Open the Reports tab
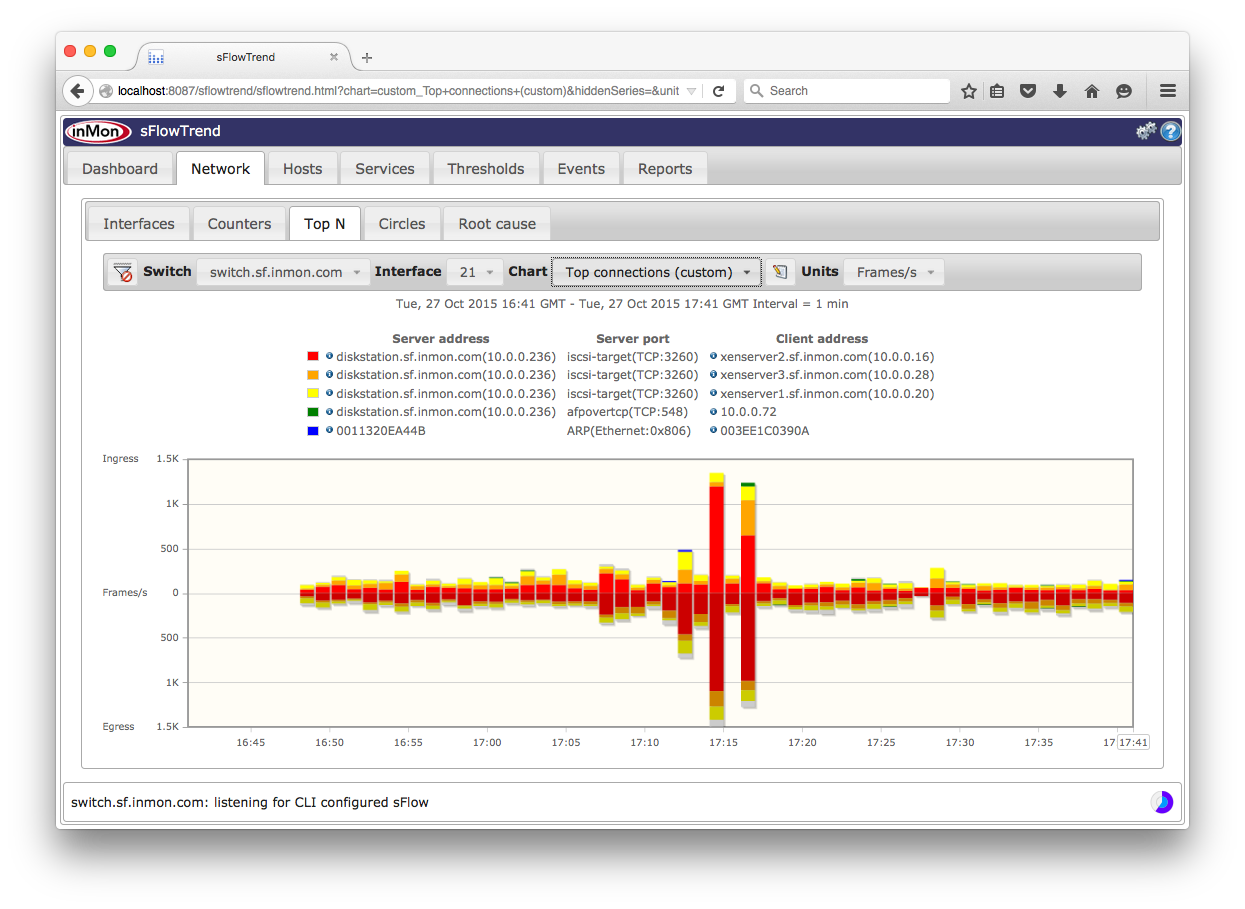Image resolution: width=1245 pixels, height=909 pixels. 665,169
